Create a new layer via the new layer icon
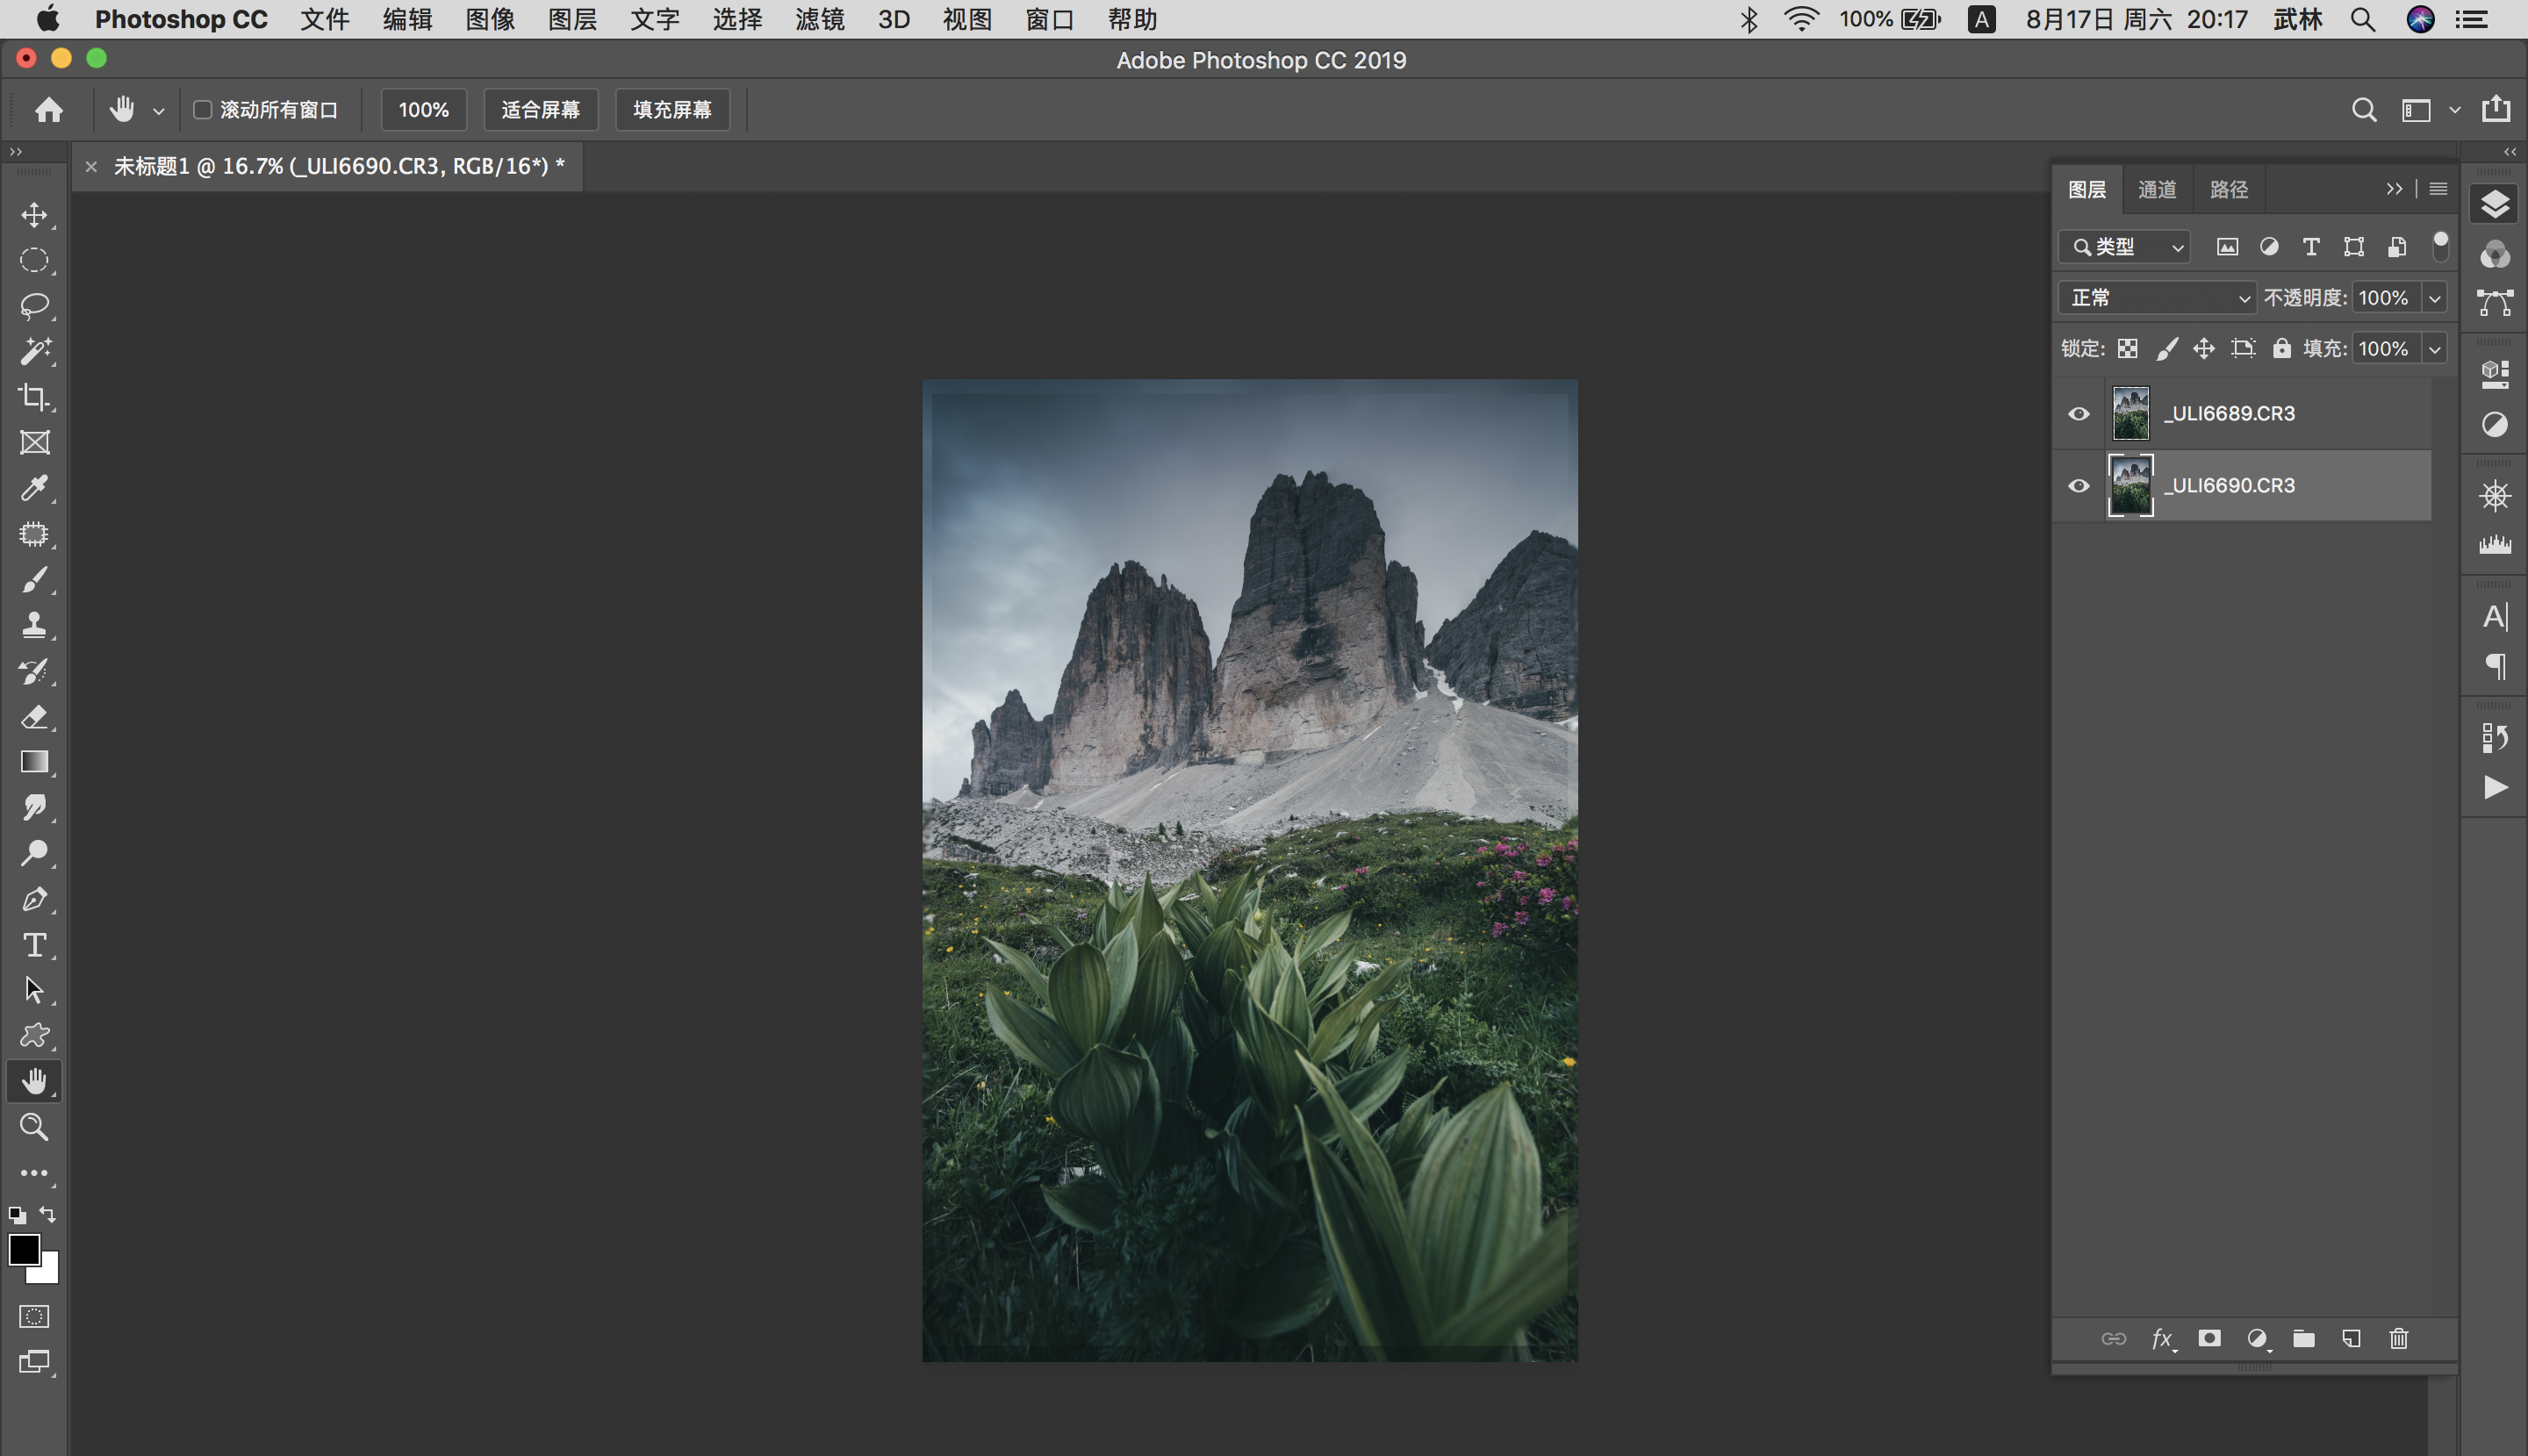Viewport: 2528px width, 1456px height. click(x=2351, y=1338)
